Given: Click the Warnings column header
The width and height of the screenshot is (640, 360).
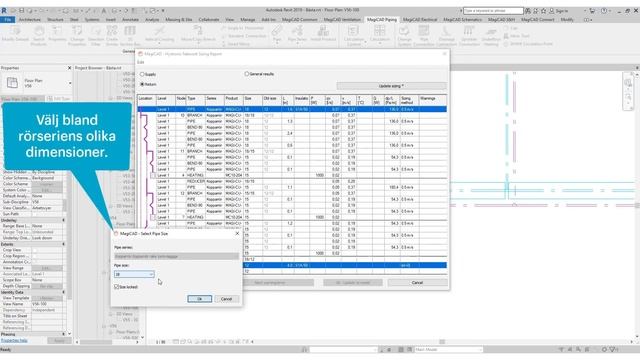Looking at the screenshot, I should point(433,100).
